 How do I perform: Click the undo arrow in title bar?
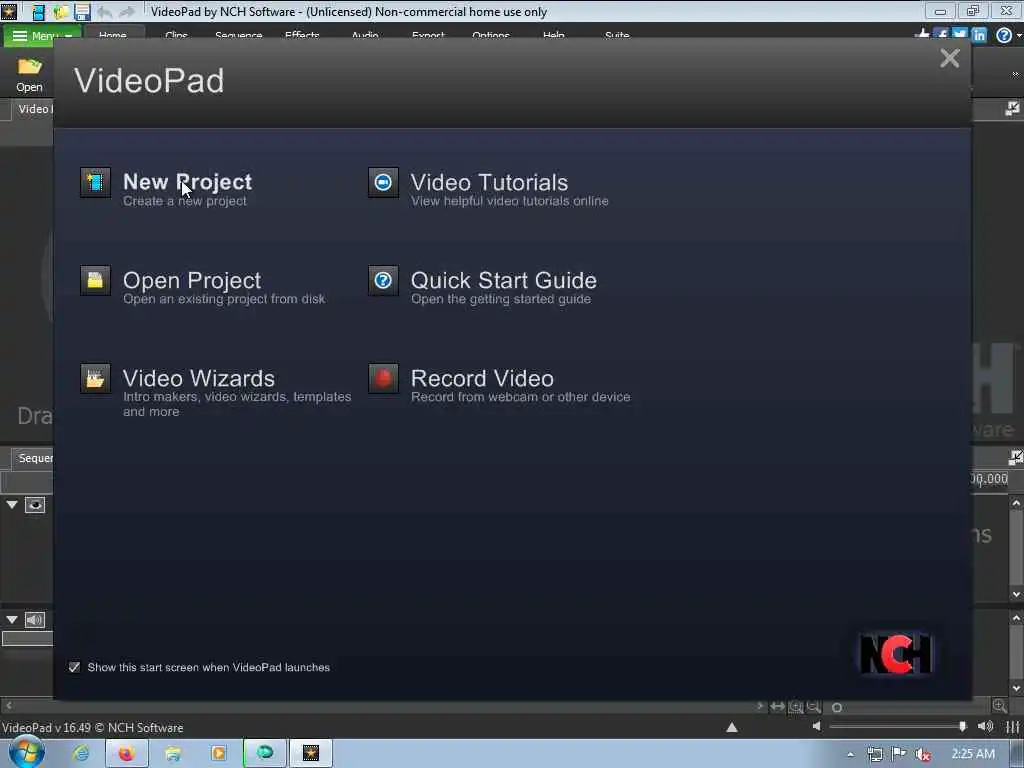coord(104,12)
